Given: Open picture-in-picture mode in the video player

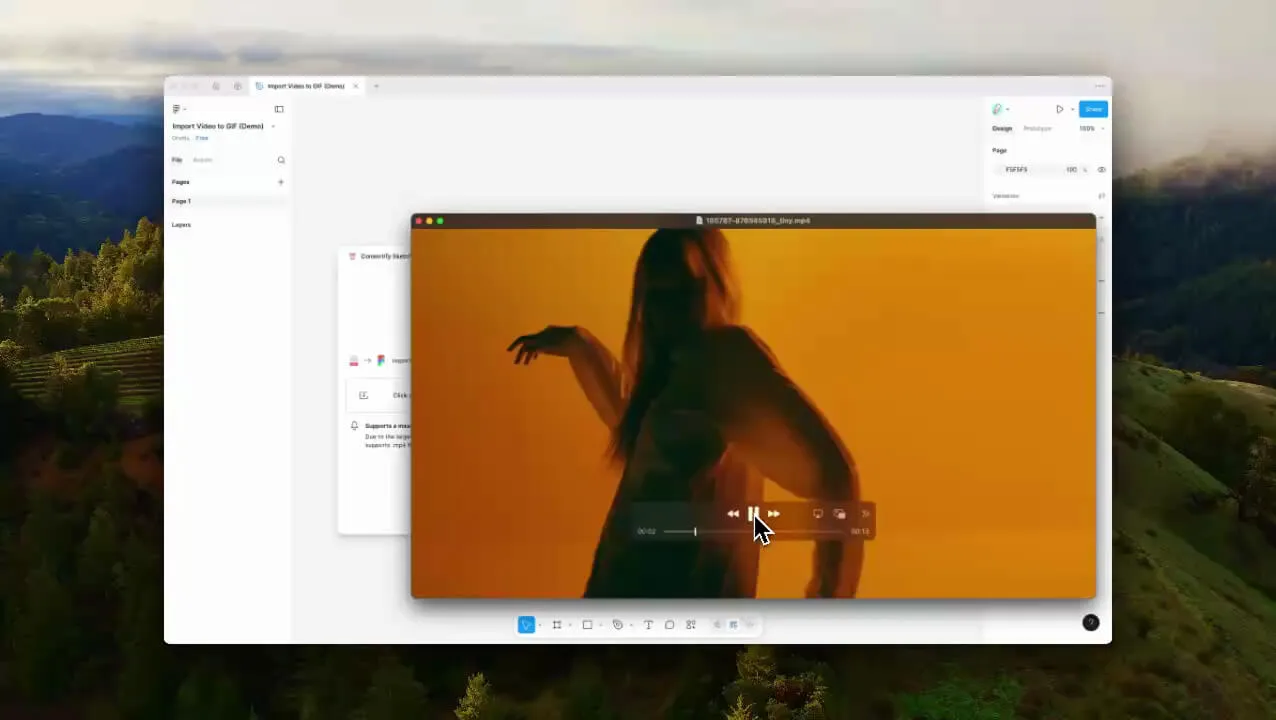Looking at the screenshot, I should tap(839, 513).
